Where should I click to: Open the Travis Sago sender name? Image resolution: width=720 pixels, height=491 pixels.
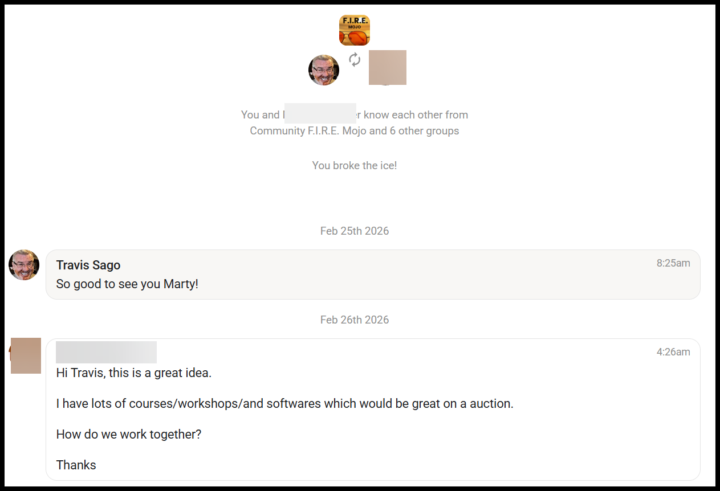(88, 265)
